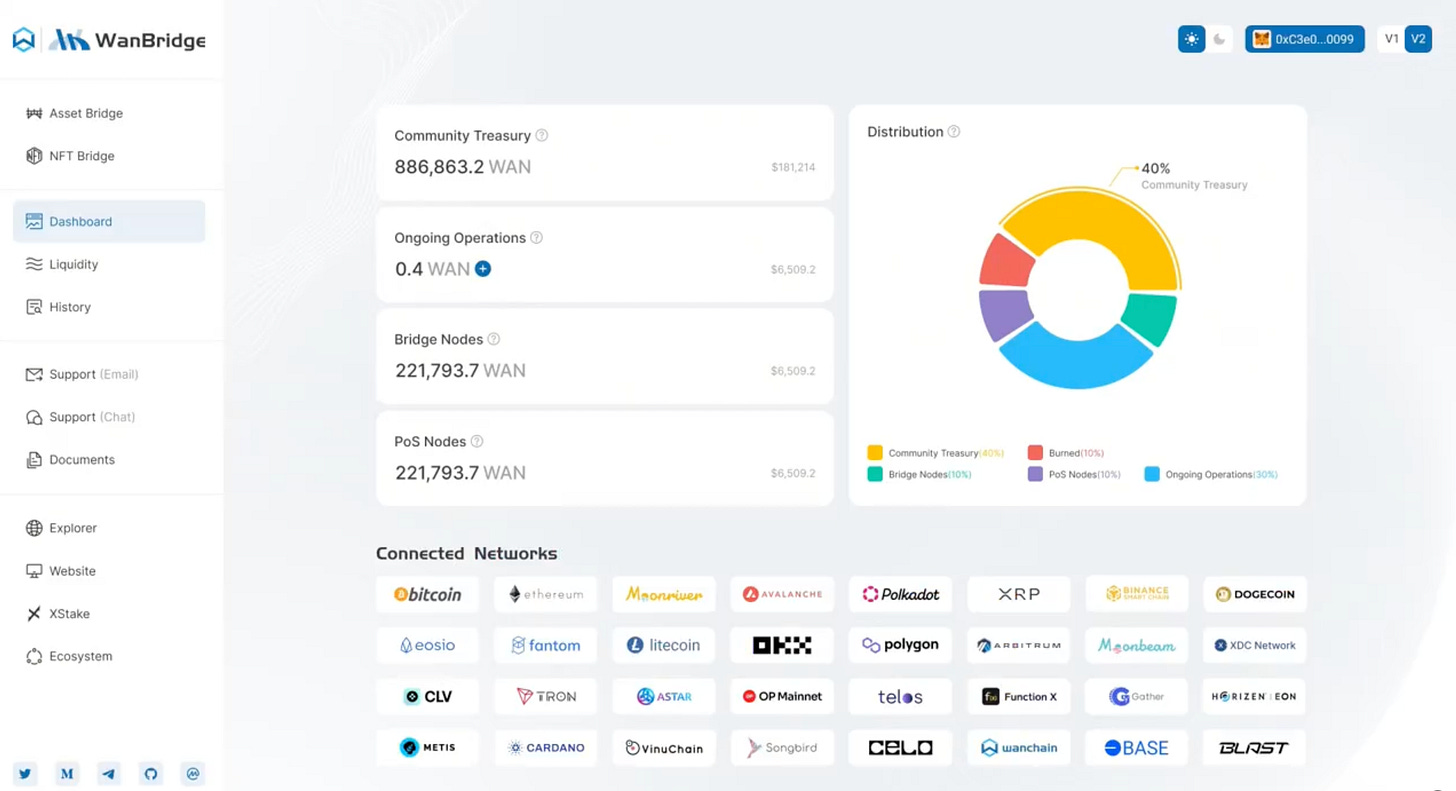The height and width of the screenshot is (791, 1456).
Task: Open Support (Email) link
Action: coord(108,374)
